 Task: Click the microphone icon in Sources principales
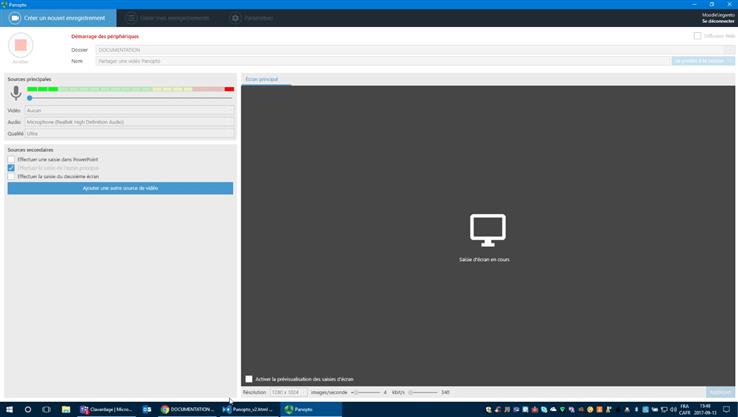click(x=16, y=92)
